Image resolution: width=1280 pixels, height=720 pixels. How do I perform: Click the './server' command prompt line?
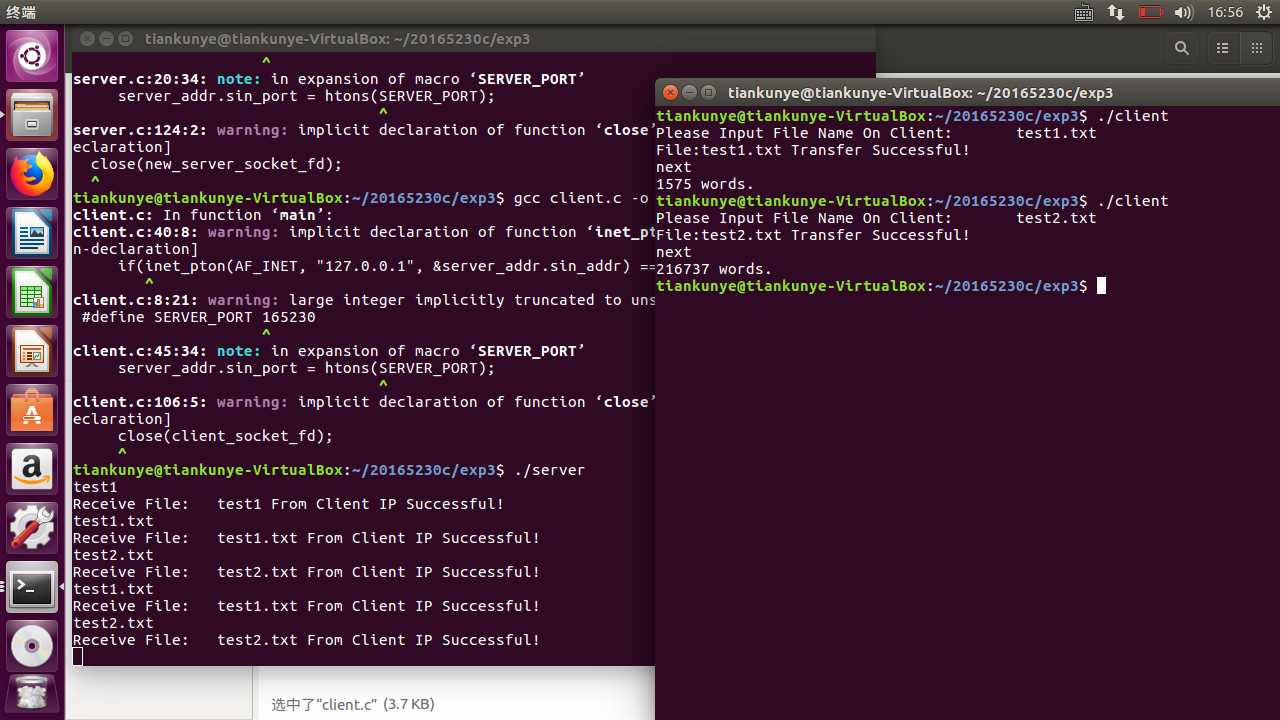(x=329, y=470)
